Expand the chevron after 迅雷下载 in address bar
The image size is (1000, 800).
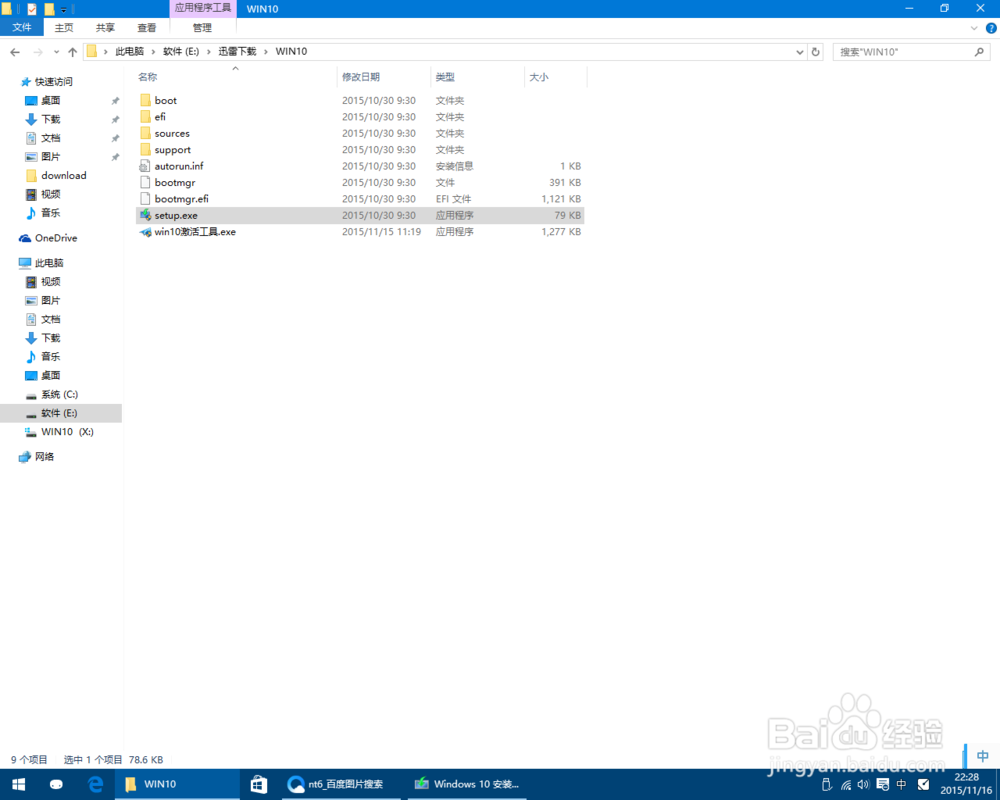click(x=266, y=52)
